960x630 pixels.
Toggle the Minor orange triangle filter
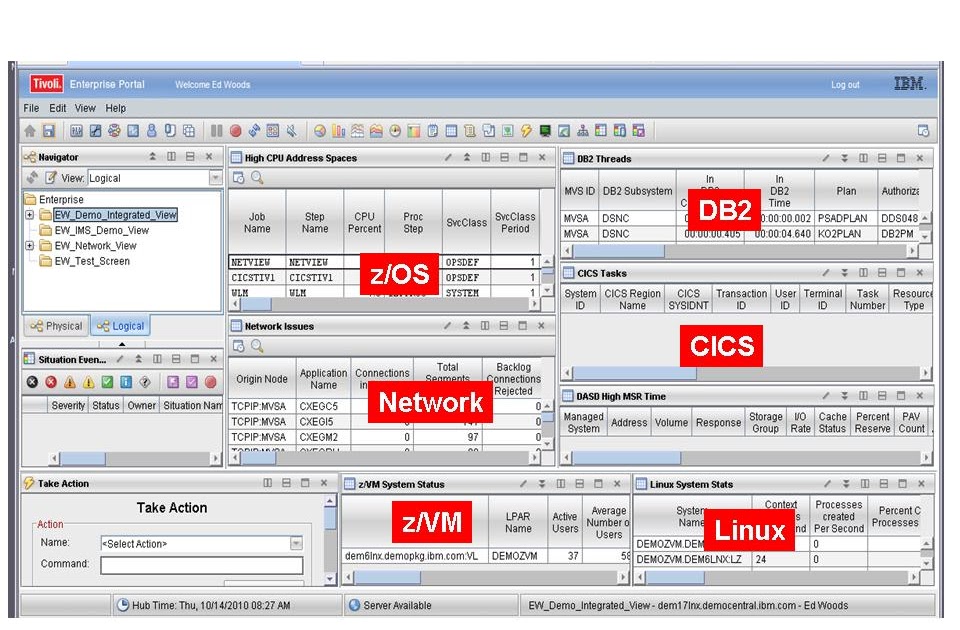tap(70, 382)
